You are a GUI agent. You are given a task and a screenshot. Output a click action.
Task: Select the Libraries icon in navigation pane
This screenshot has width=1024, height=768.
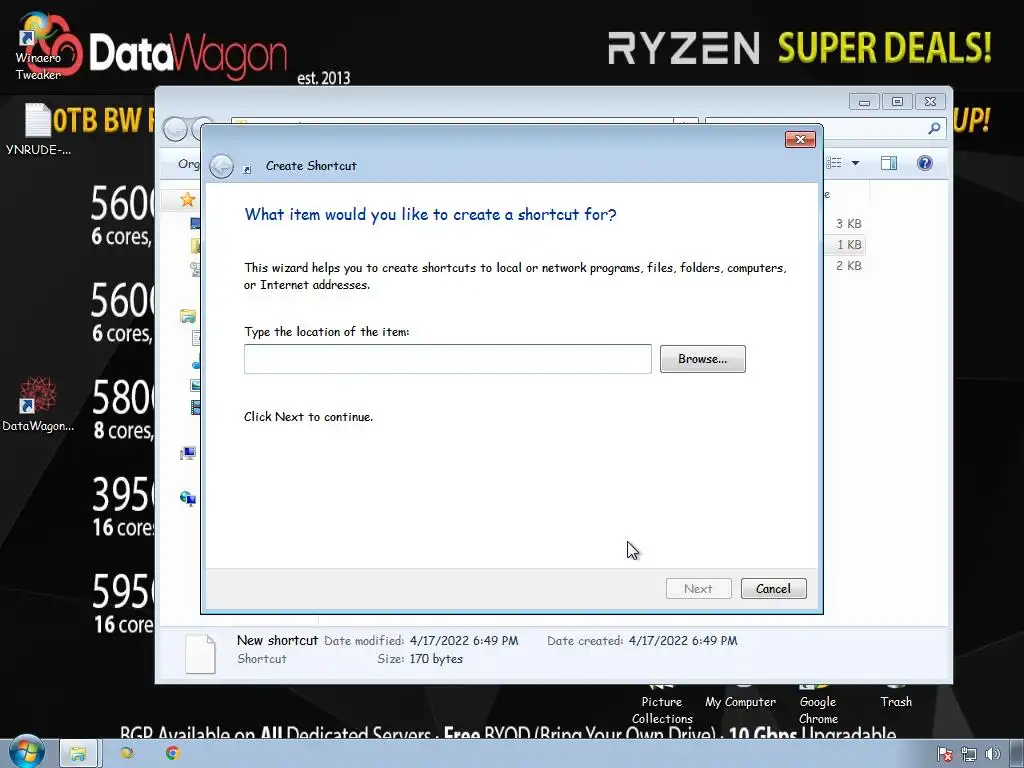pos(187,317)
